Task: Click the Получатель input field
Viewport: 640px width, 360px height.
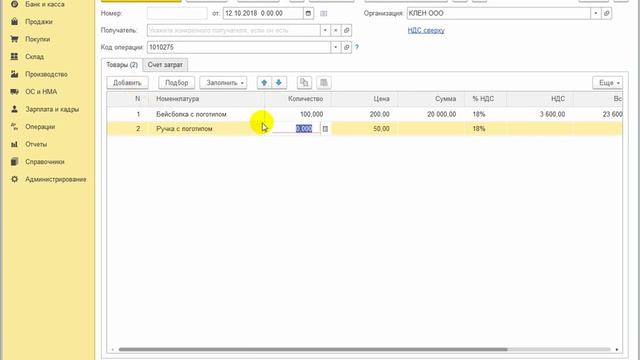Action: [233, 30]
